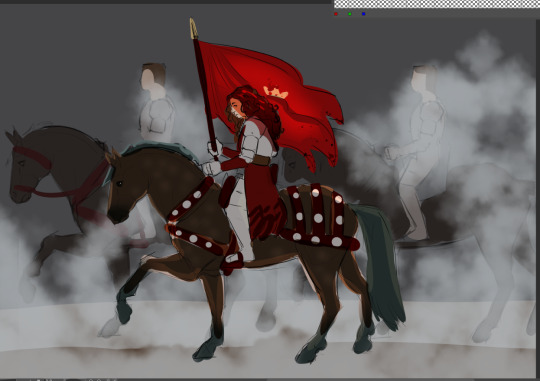Screen dimensions: 540x381
Task: Click the foreground horse's dark green tail
Action: point(379,262)
